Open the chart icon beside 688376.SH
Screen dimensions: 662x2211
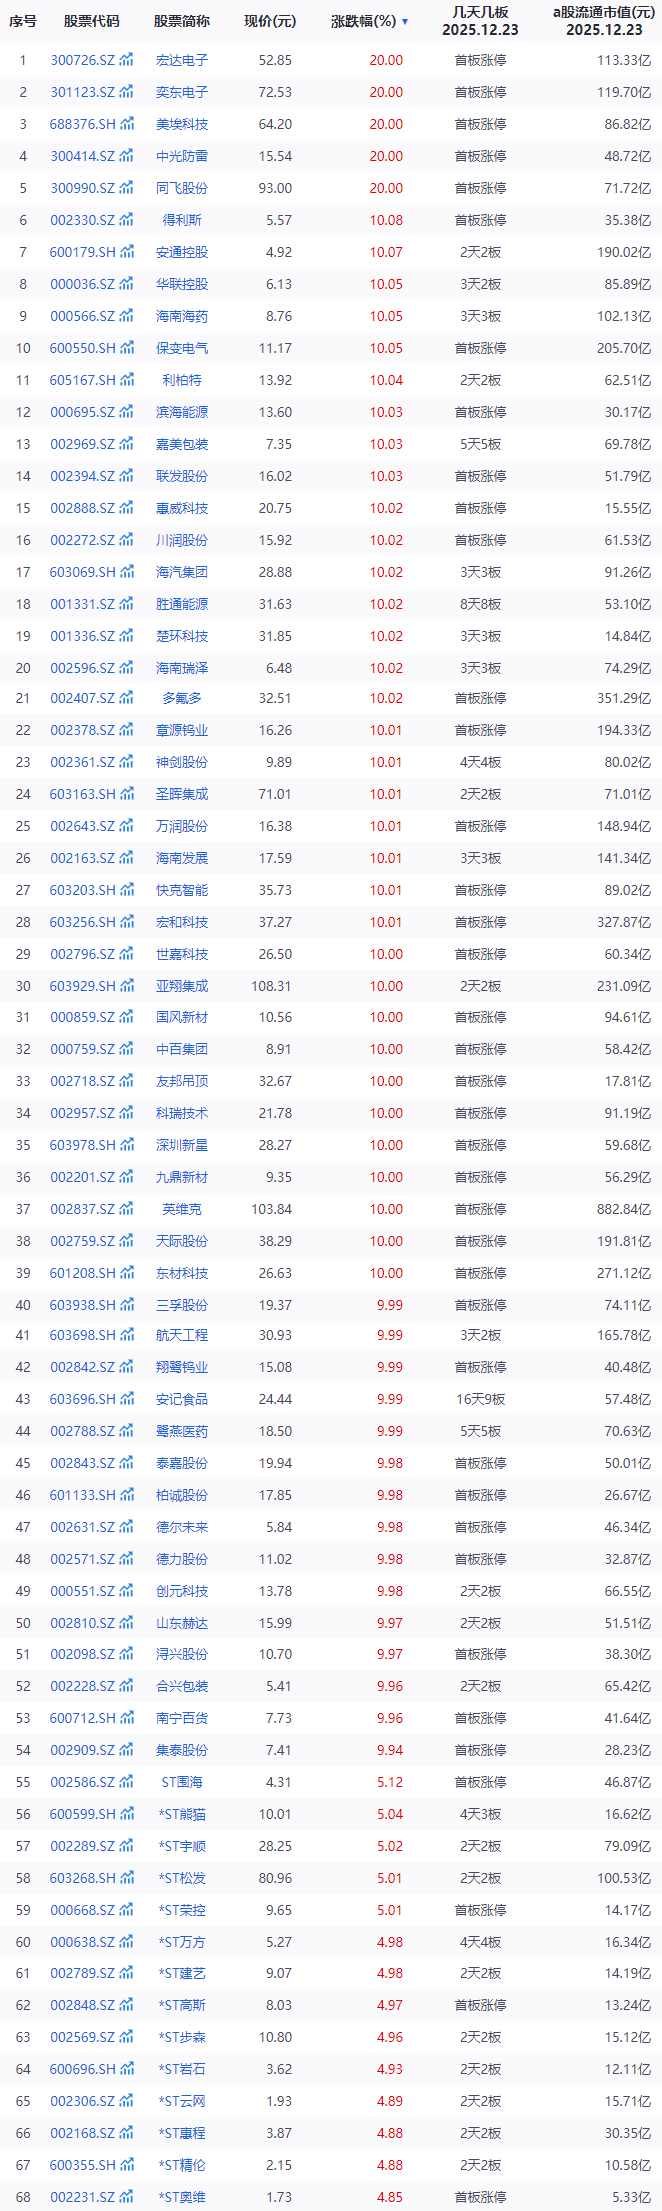tap(126, 124)
